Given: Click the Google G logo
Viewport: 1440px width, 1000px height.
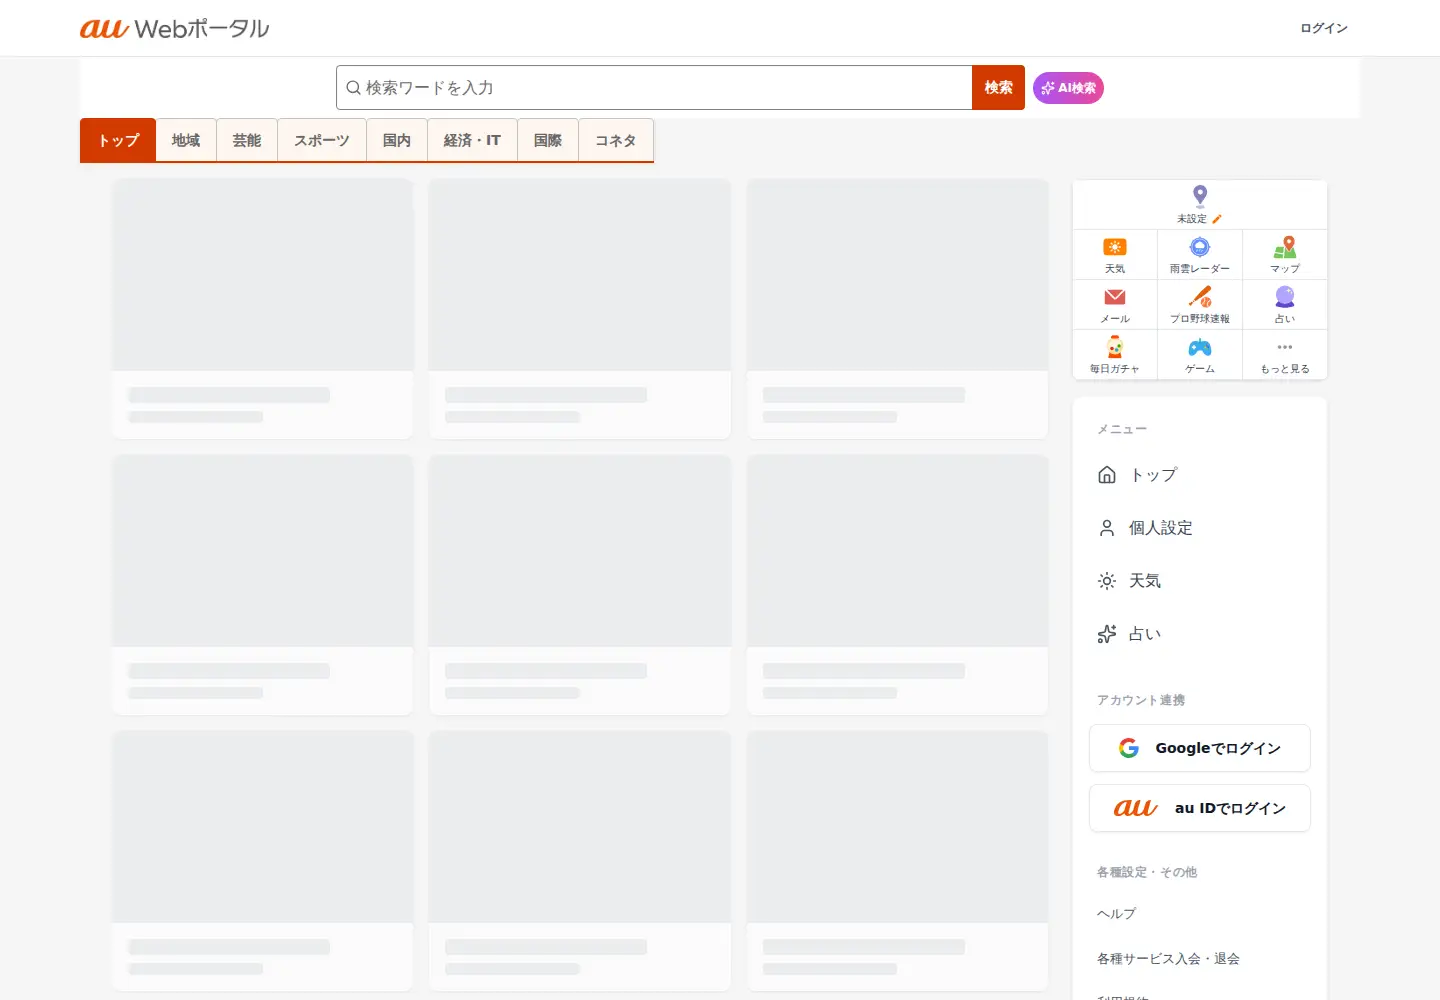Looking at the screenshot, I should tap(1129, 748).
